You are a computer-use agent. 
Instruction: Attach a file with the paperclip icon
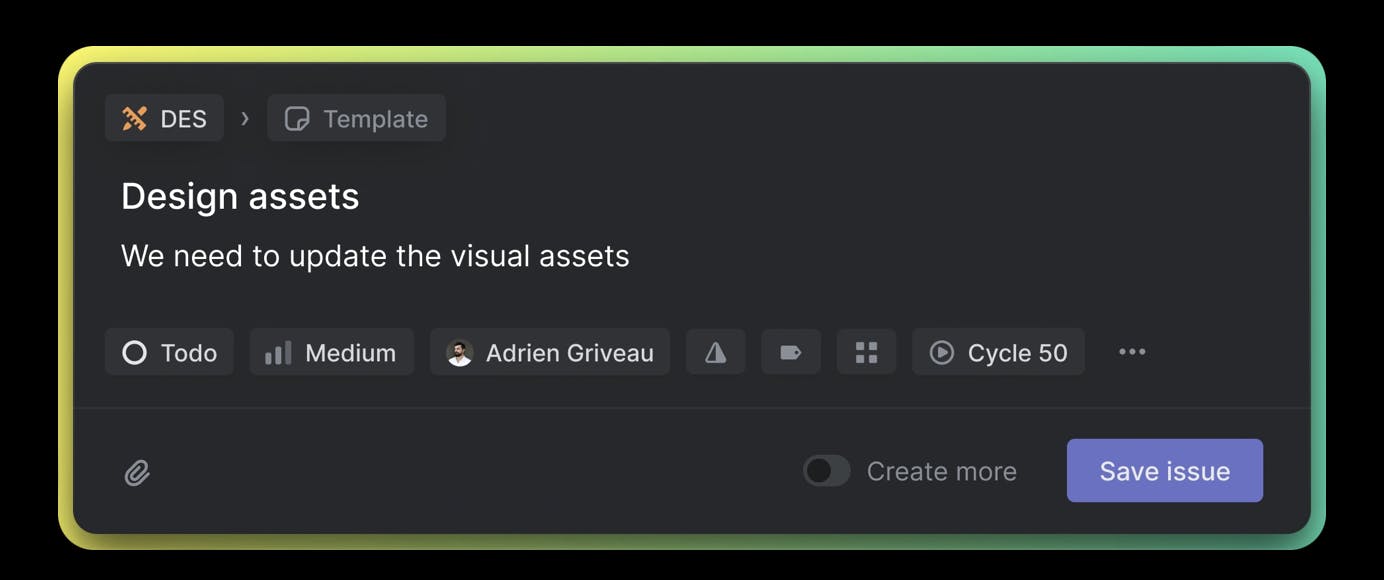tap(137, 472)
